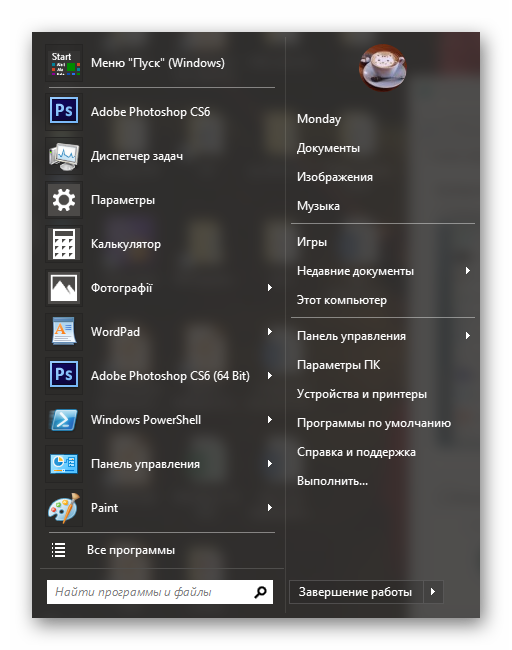
Task: Open the WordPad icon
Action: 64,332
